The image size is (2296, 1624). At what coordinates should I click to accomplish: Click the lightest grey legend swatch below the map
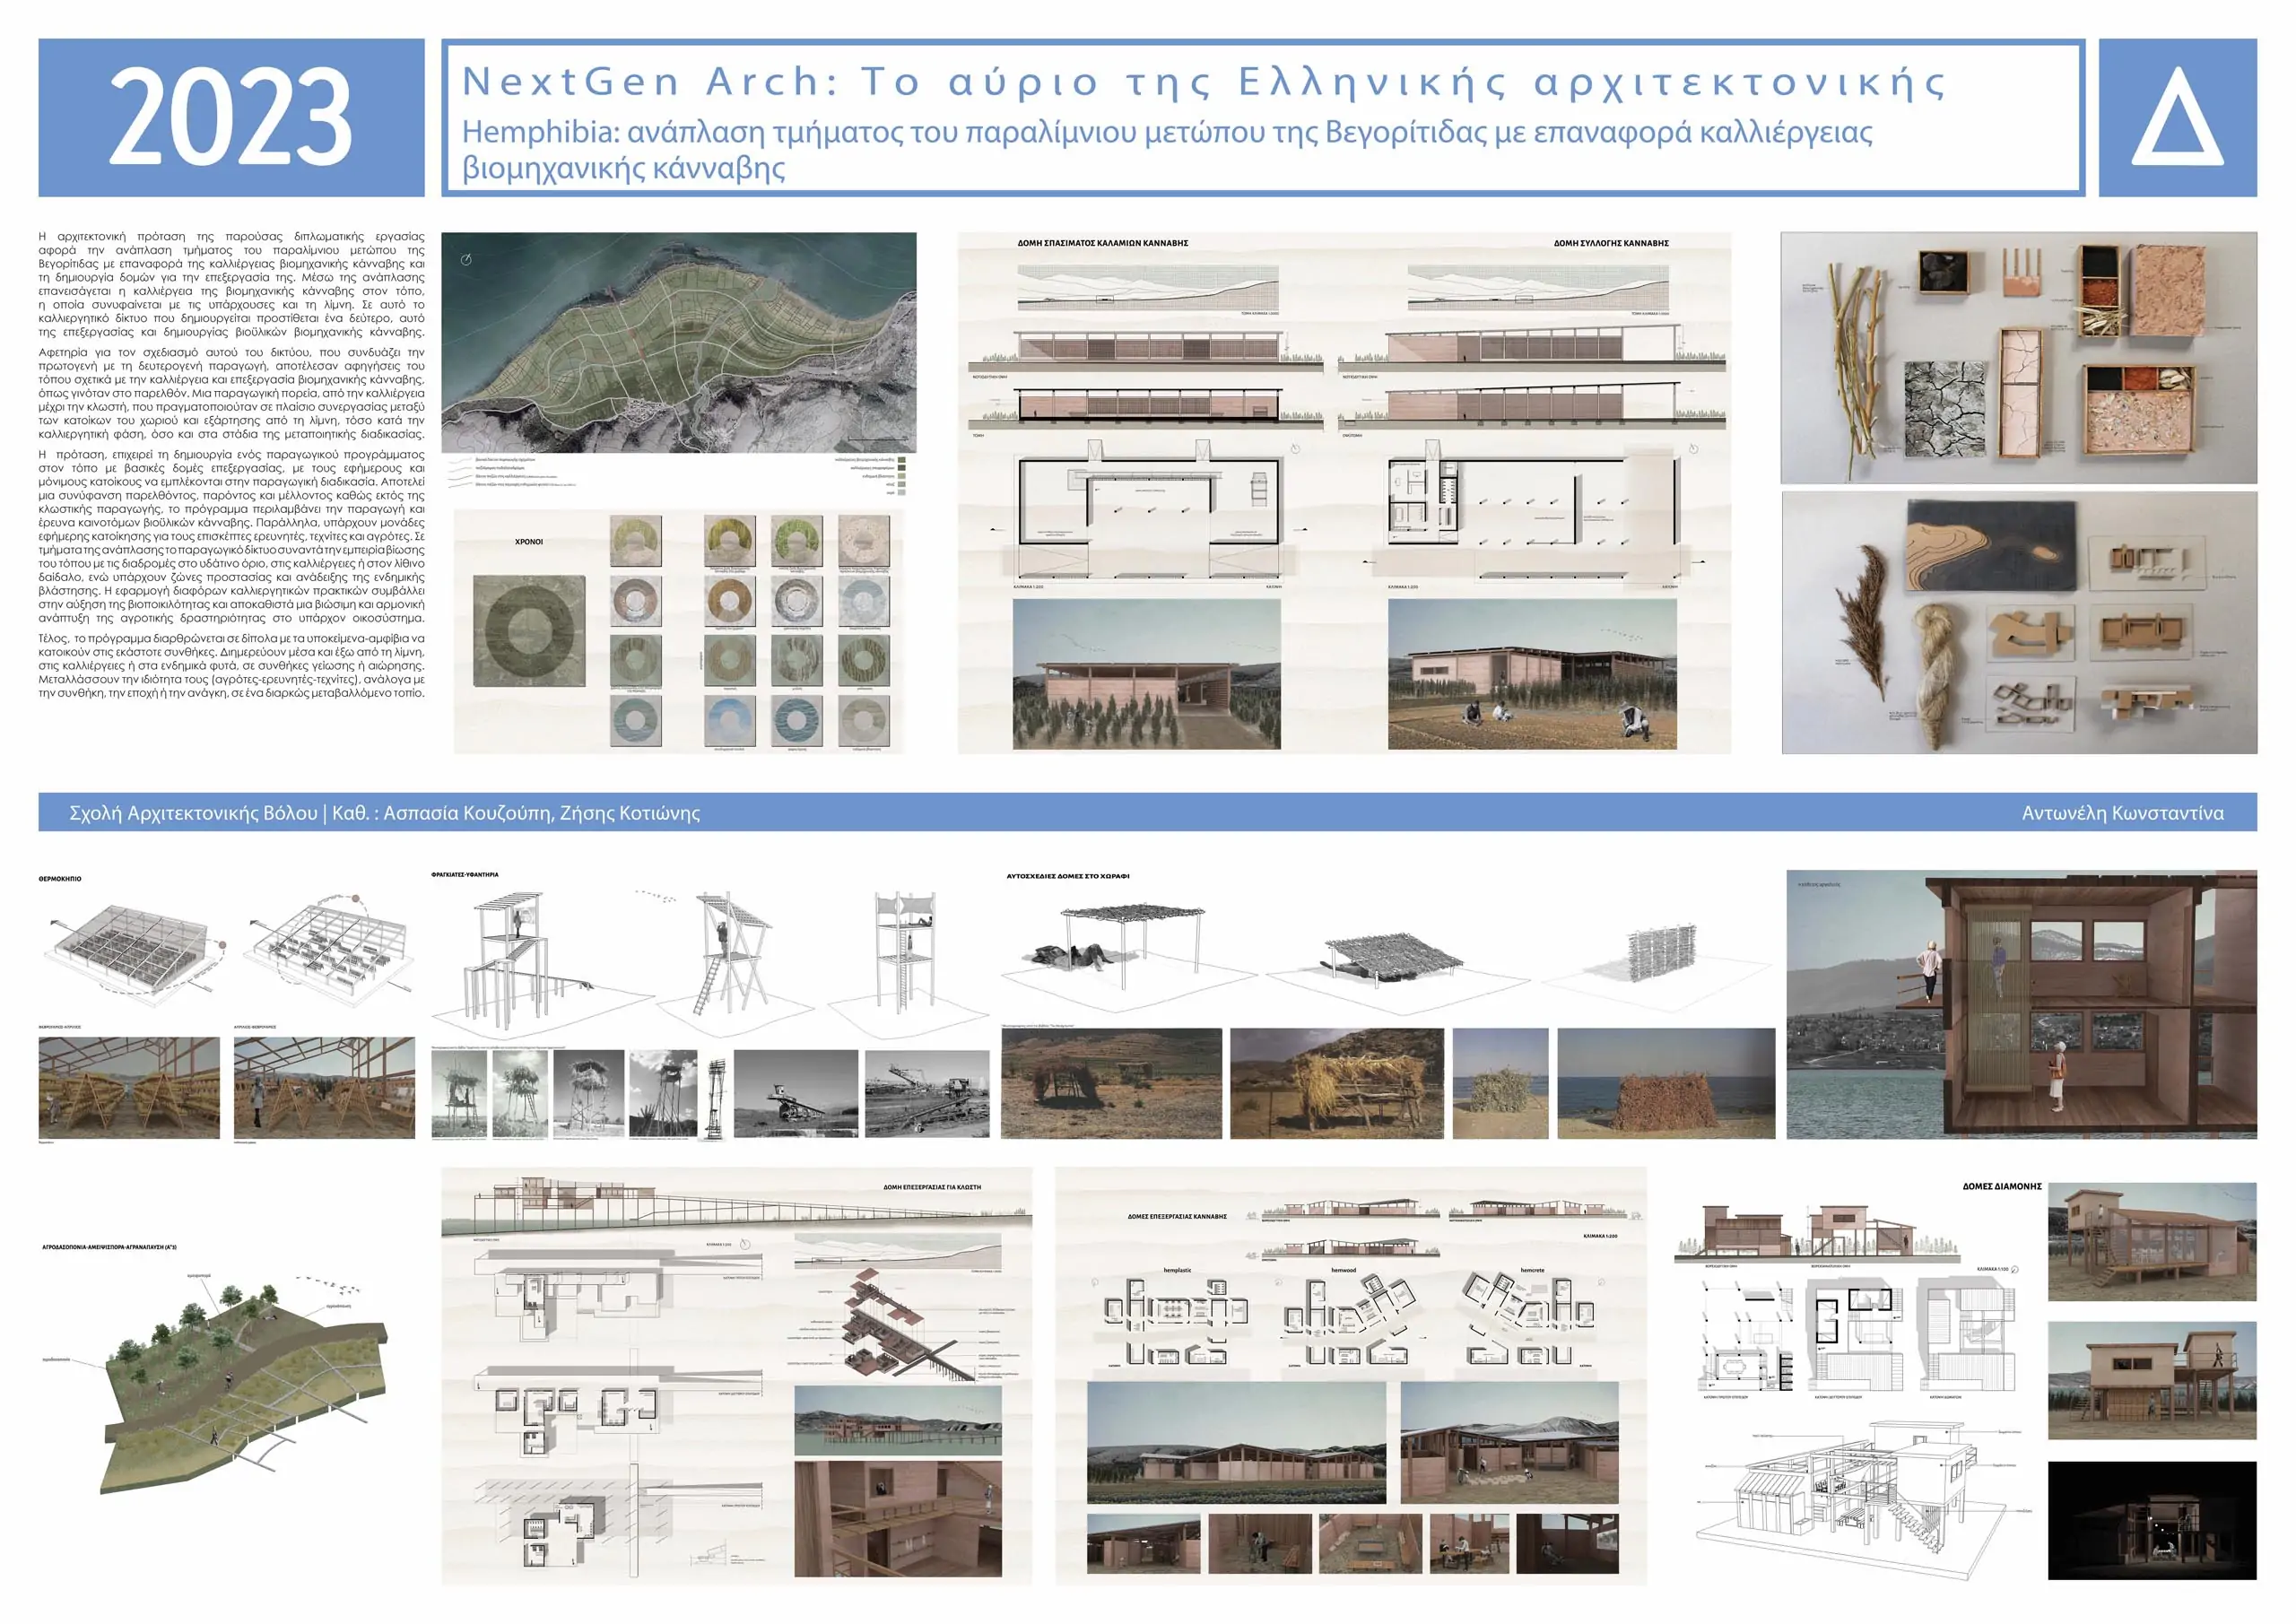902,492
